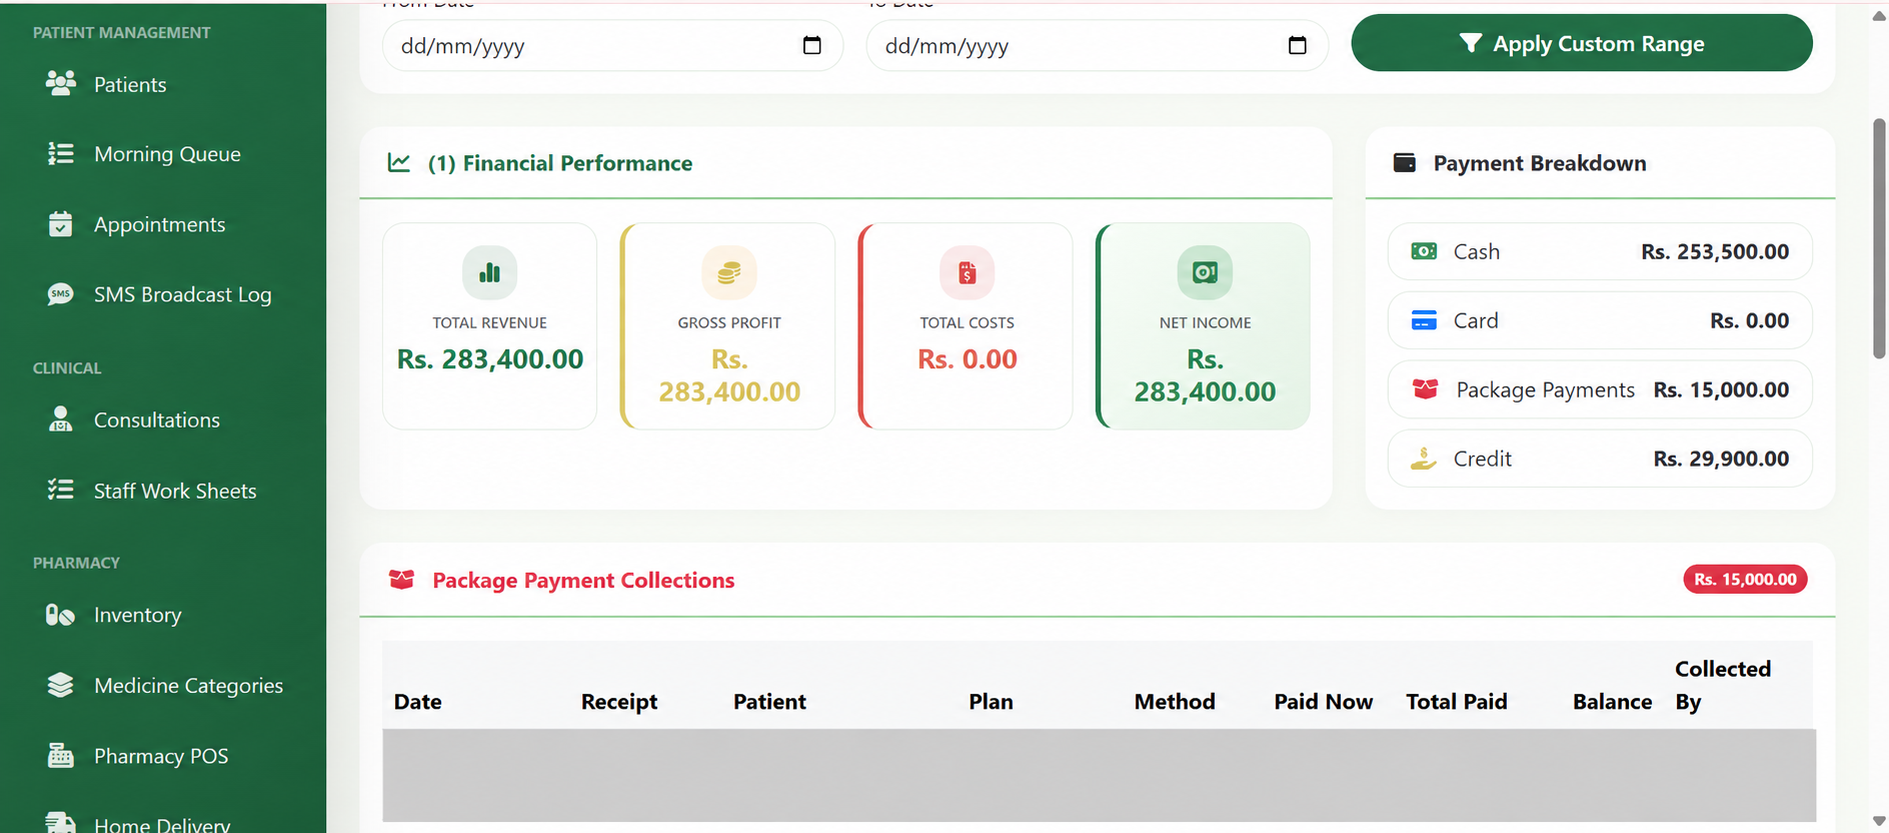
Task: Click the Card credit card icon
Action: [x=1424, y=320]
